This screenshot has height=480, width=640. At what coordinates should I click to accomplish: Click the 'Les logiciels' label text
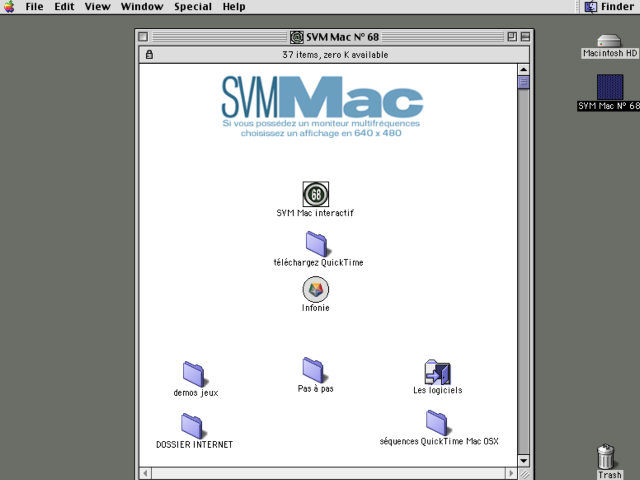pyautogui.click(x=438, y=390)
